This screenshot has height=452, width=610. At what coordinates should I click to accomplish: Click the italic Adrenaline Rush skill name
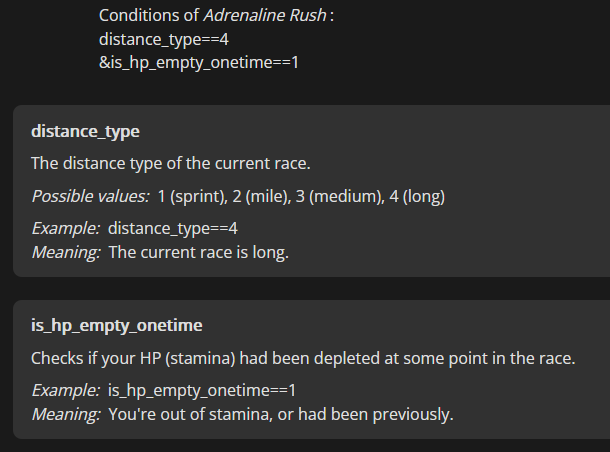pyautogui.click(x=265, y=16)
